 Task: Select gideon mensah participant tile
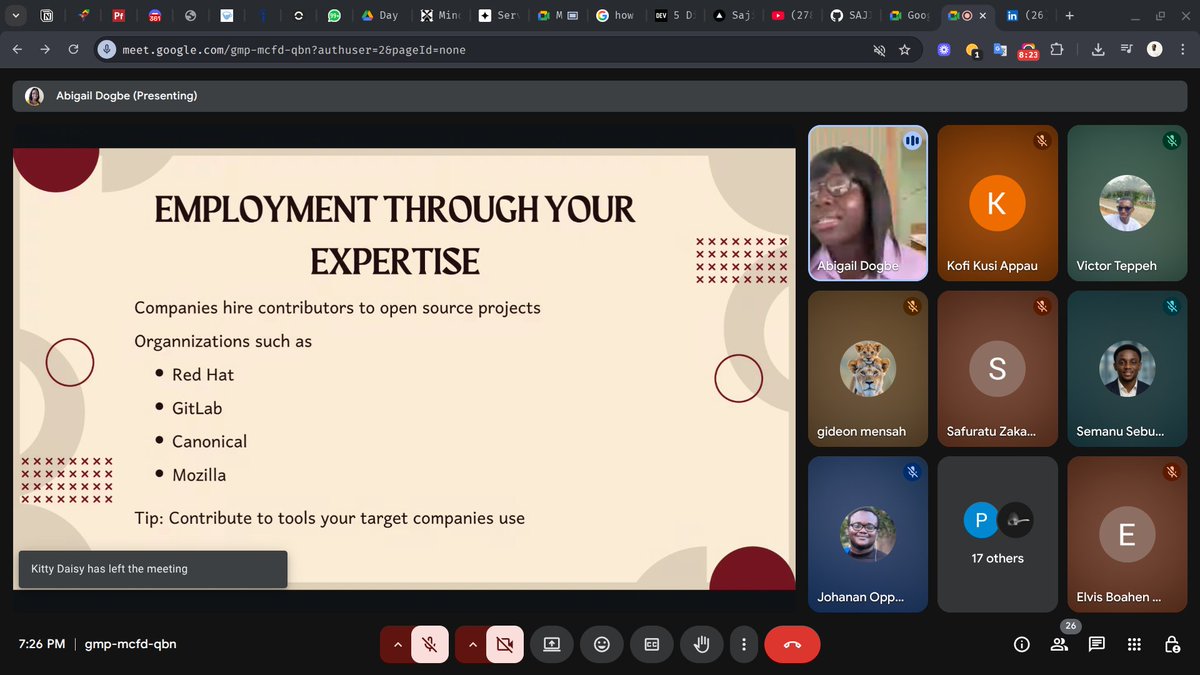pyautogui.click(x=868, y=368)
